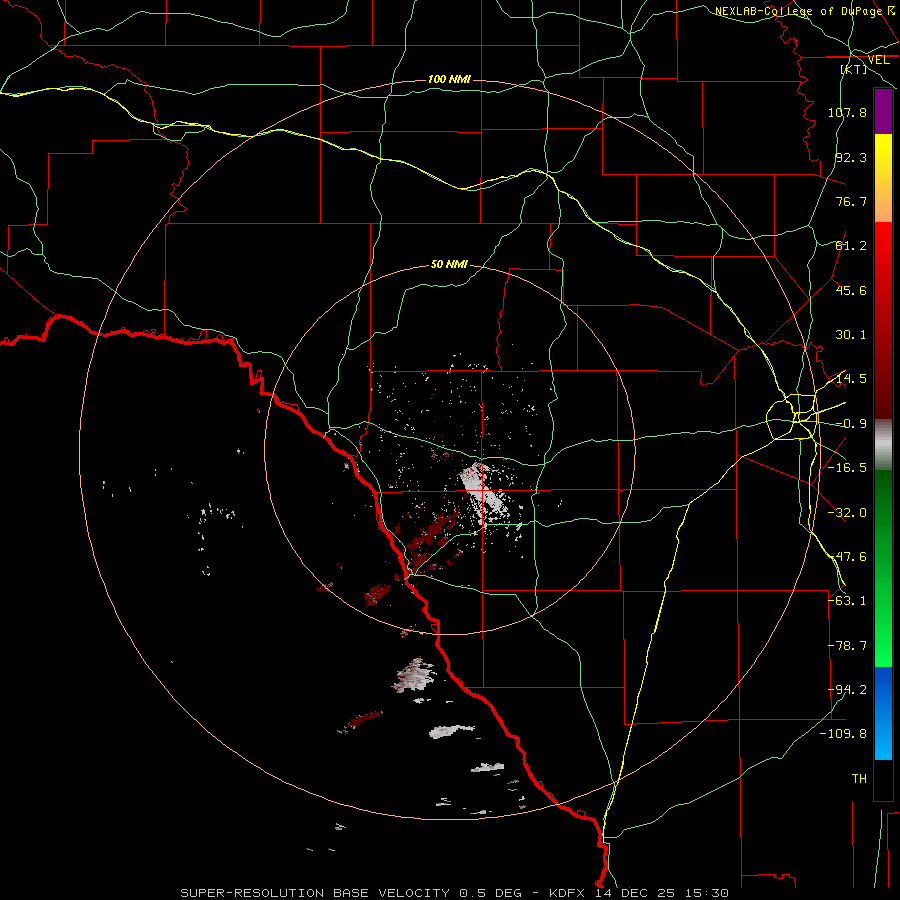Click the 92.3 legend value
The image size is (900, 900).
(x=851, y=157)
